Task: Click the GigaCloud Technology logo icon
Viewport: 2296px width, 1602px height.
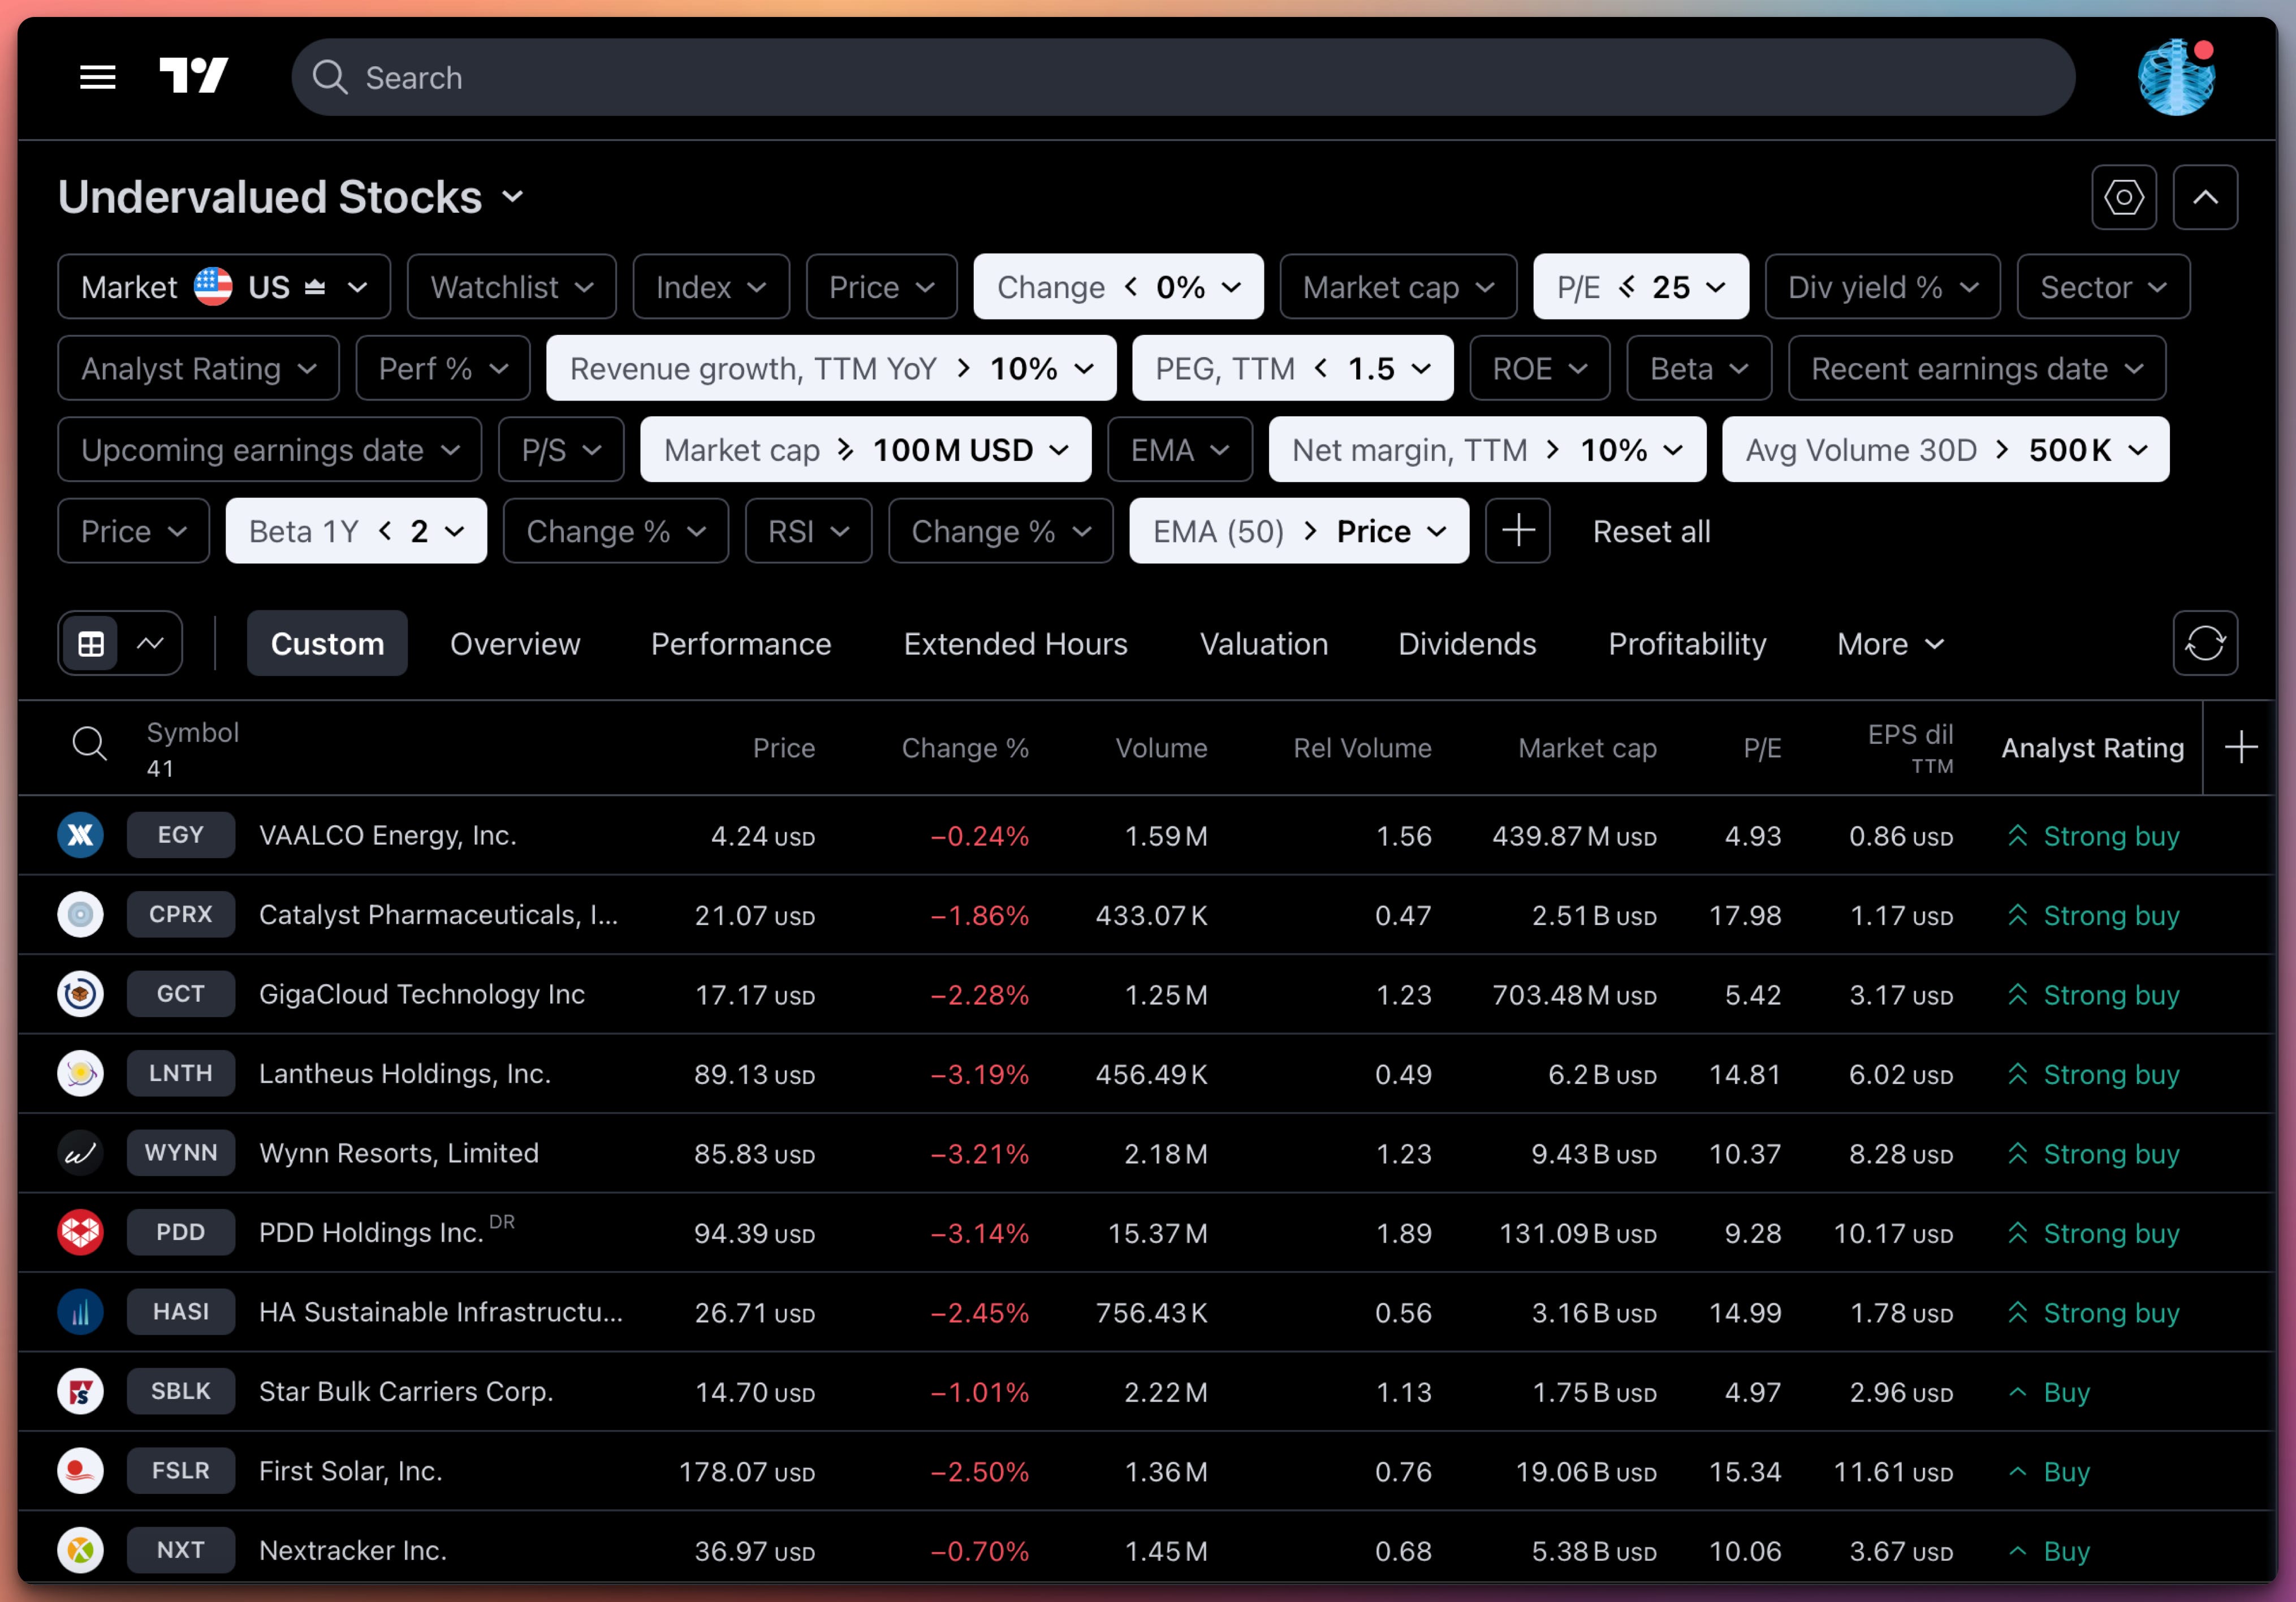Action: (x=80, y=994)
